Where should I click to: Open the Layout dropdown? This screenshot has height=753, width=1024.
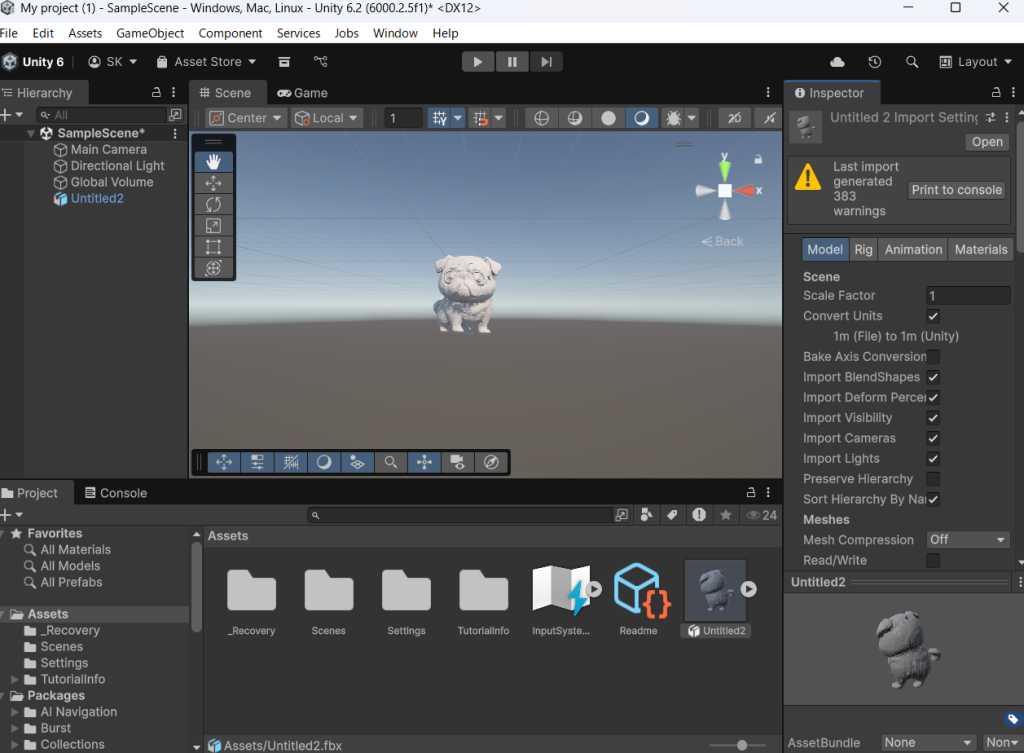[976, 62]
